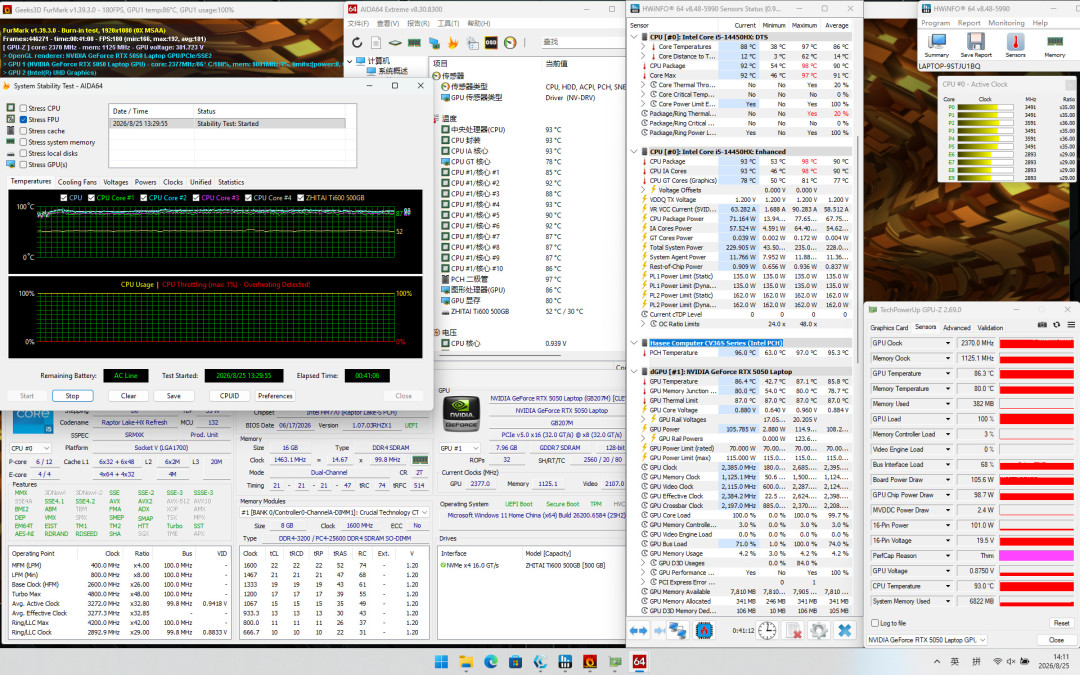Image resolution: width=1080 pixels, height=675 pixels.
Task: Enable Stress local disks checkbox
Action: pyautogui.click(x=23, y=153)
